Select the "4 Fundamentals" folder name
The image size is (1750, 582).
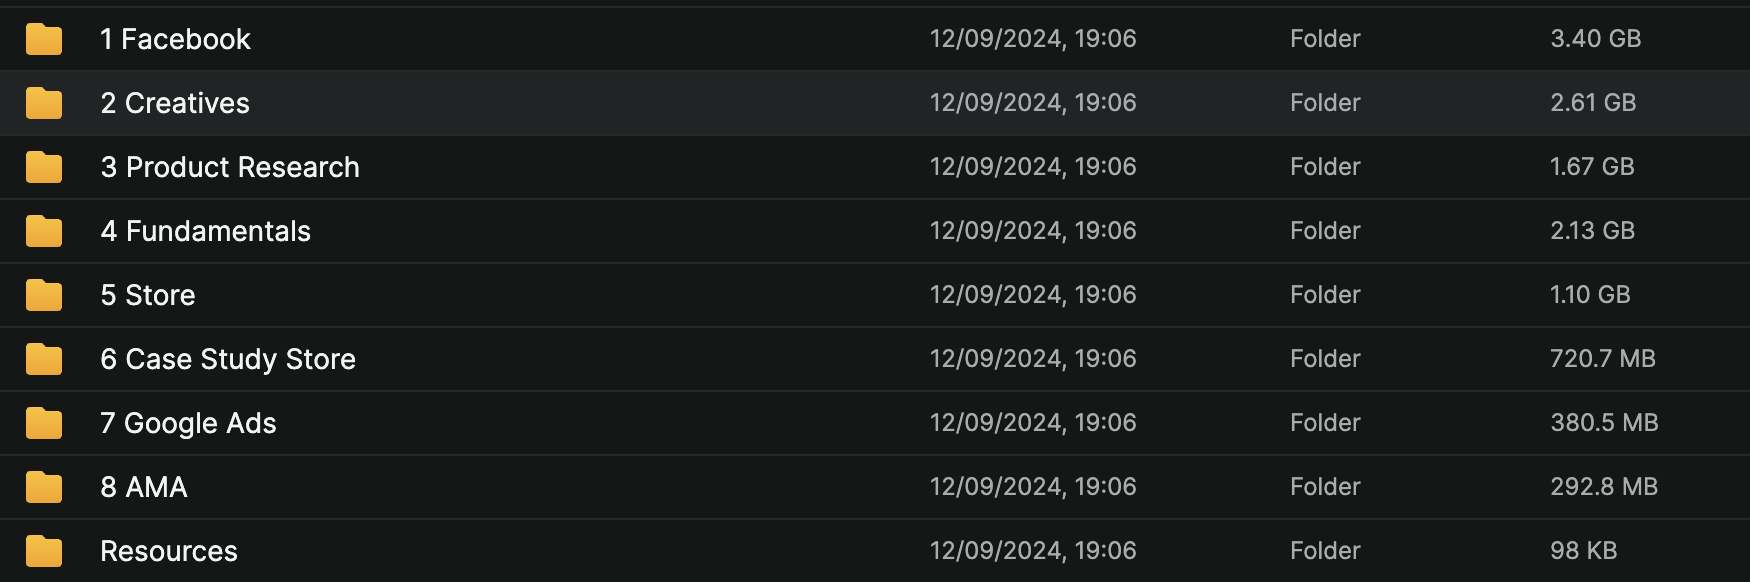[205, 231]
